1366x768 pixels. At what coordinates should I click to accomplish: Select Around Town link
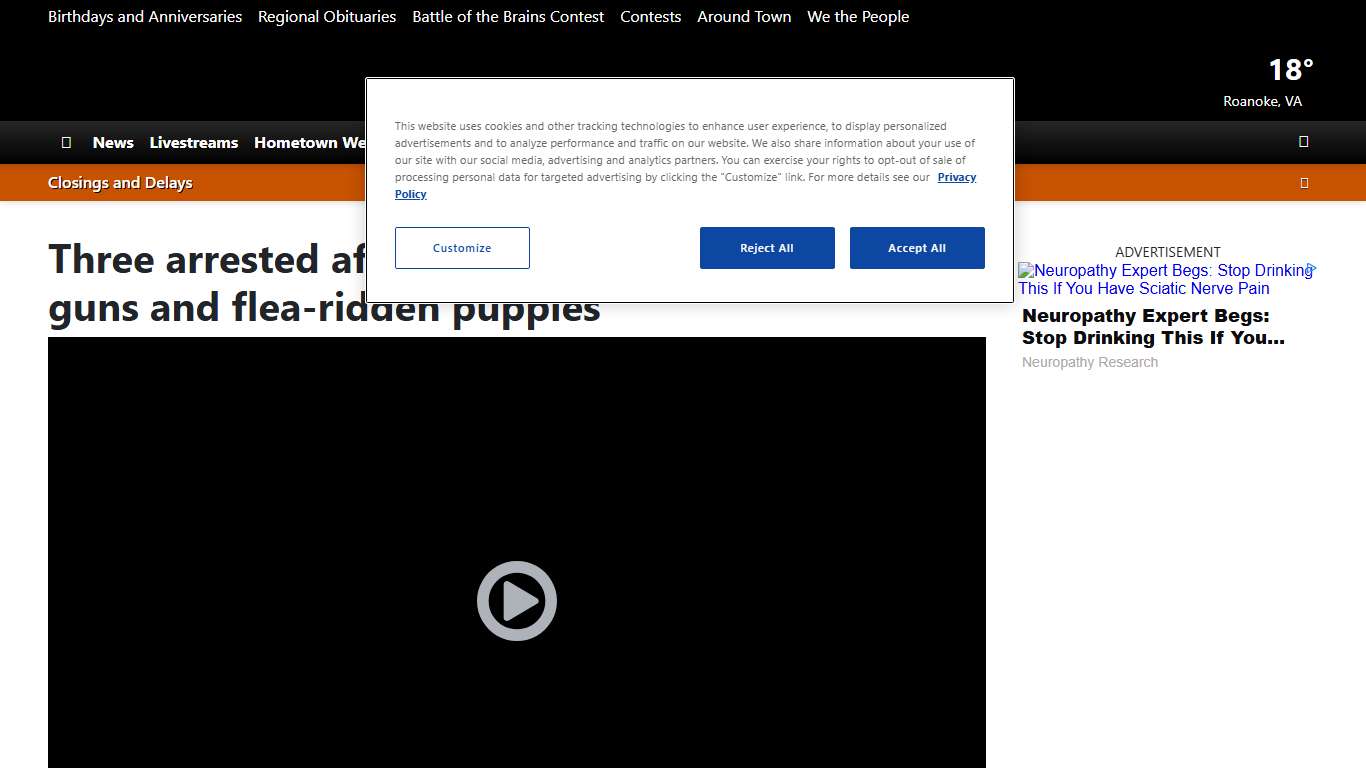744,17
